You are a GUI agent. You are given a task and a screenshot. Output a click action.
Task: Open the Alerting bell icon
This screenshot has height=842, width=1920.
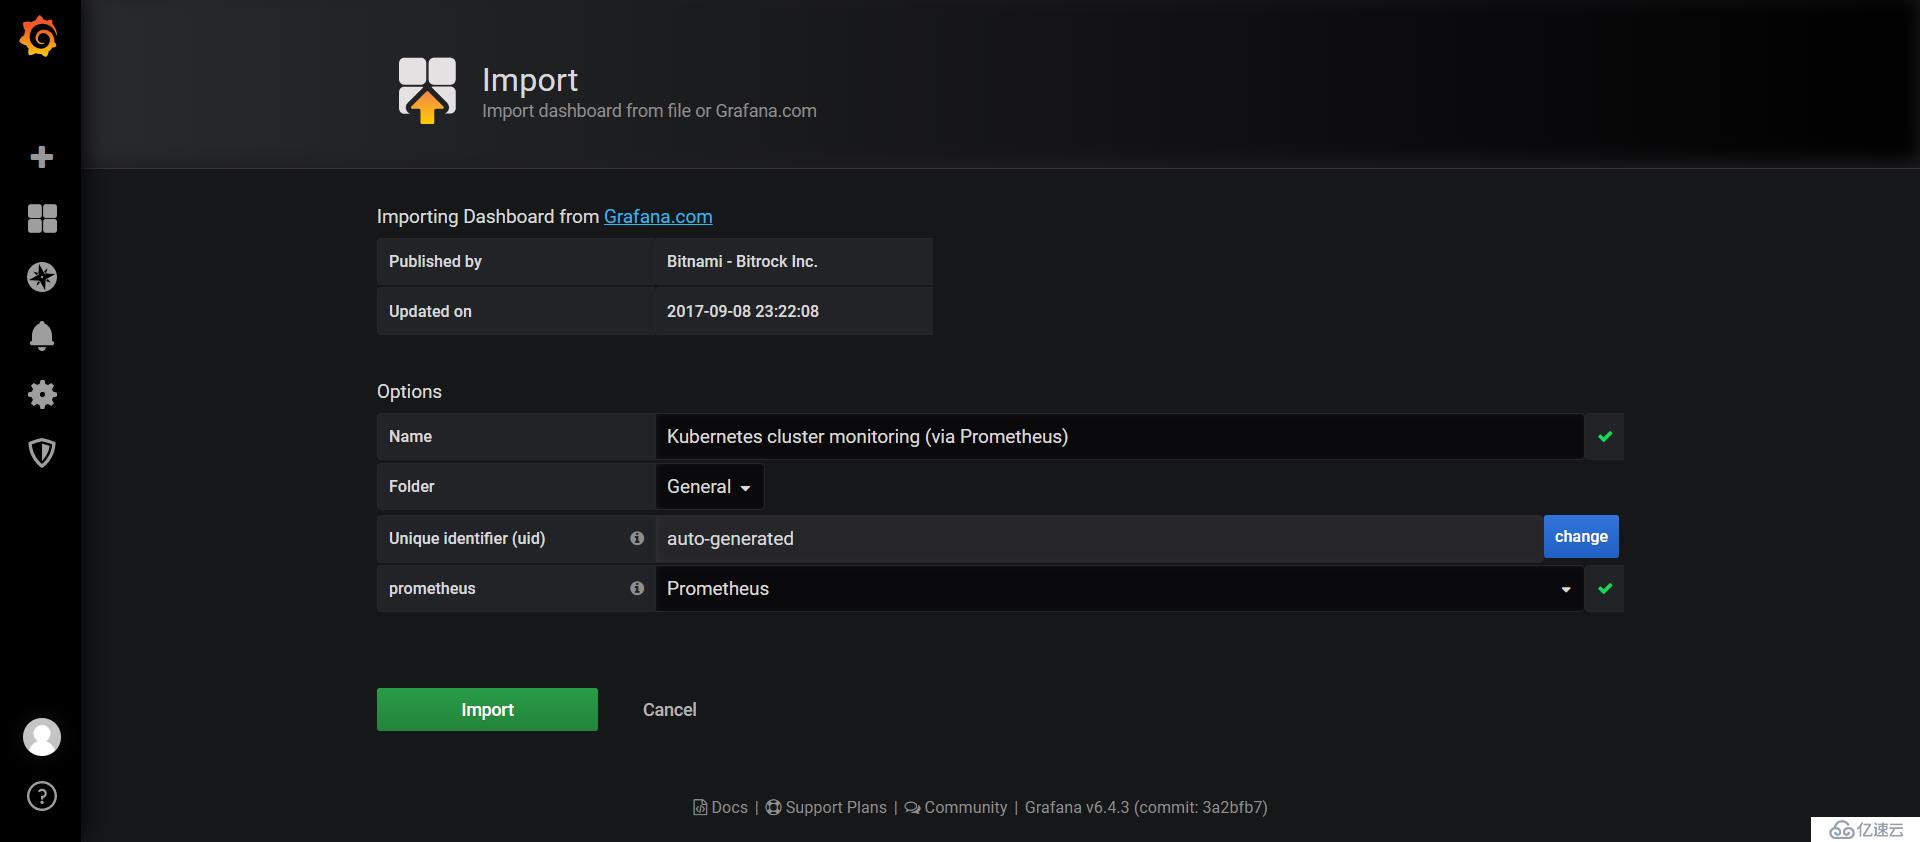tap(41, 336)
